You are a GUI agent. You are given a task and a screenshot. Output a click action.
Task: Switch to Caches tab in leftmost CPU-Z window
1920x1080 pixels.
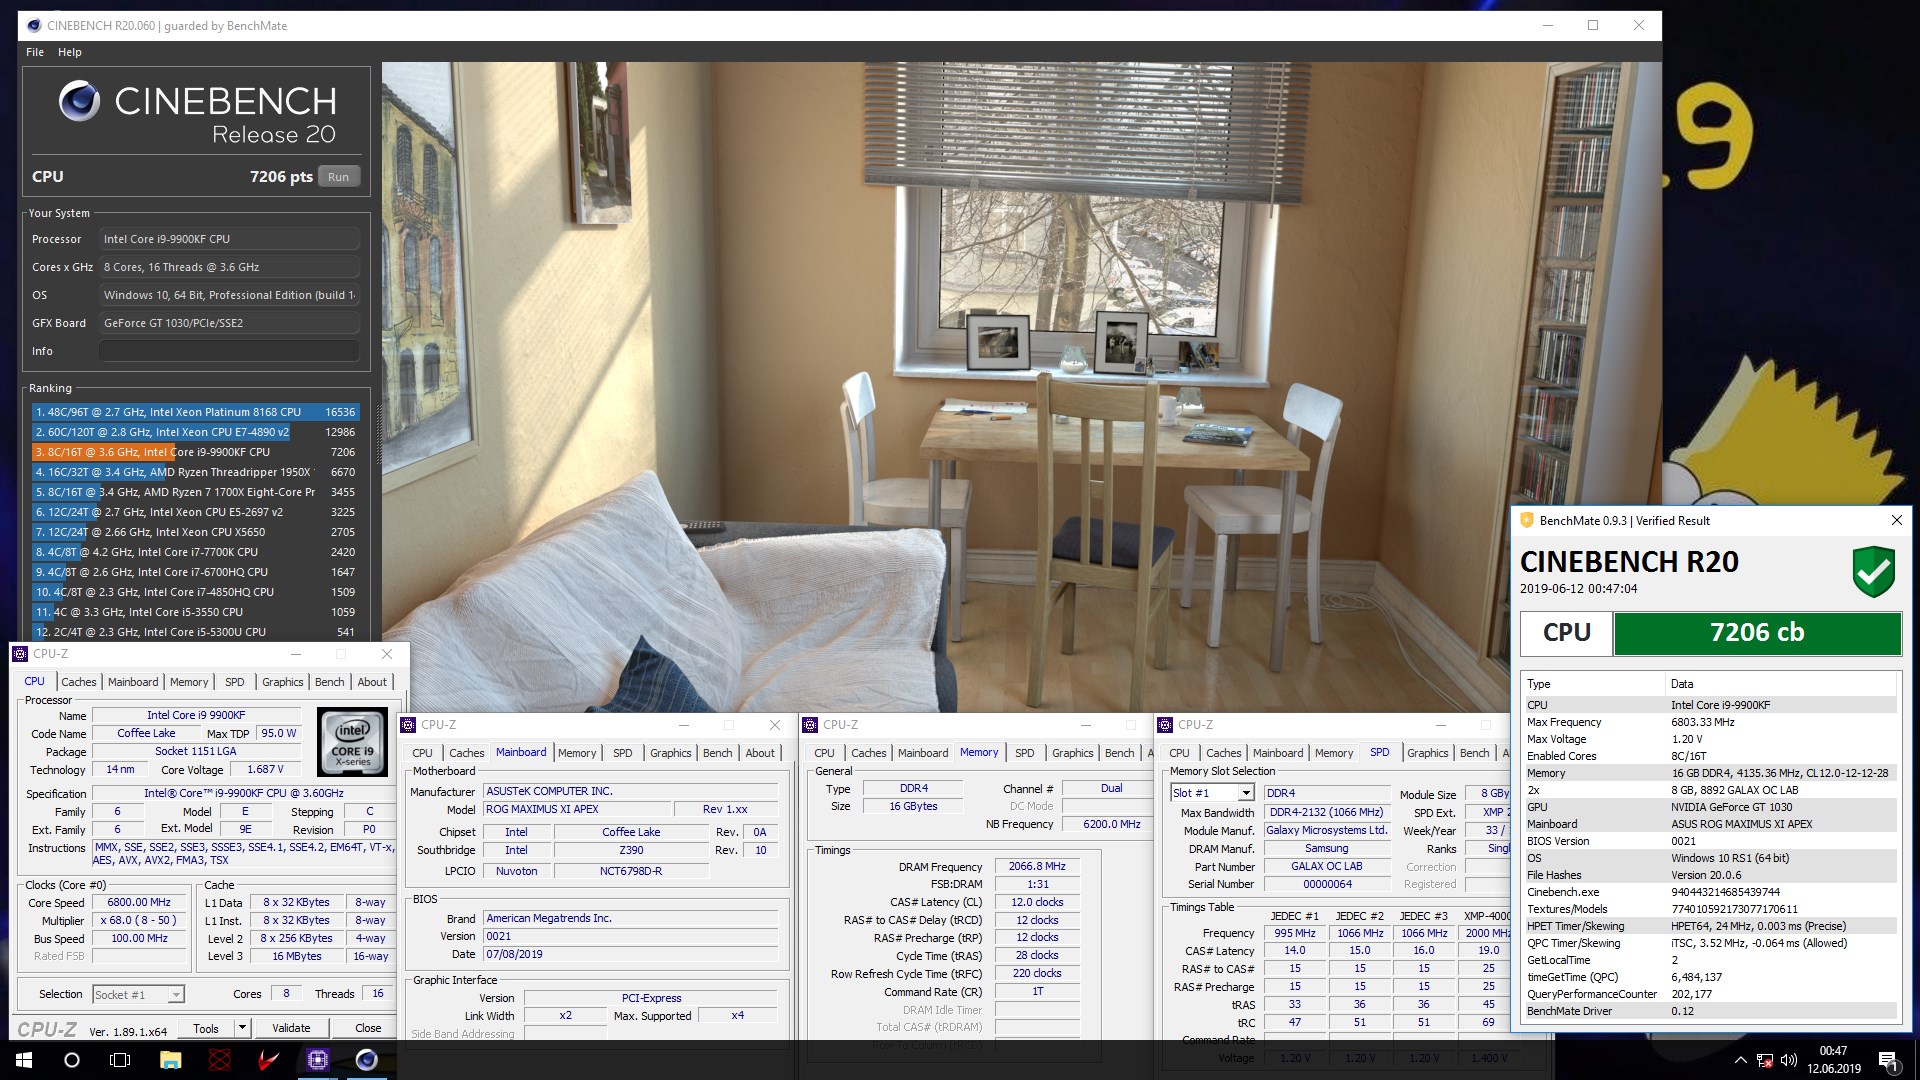tap(79, 682)
